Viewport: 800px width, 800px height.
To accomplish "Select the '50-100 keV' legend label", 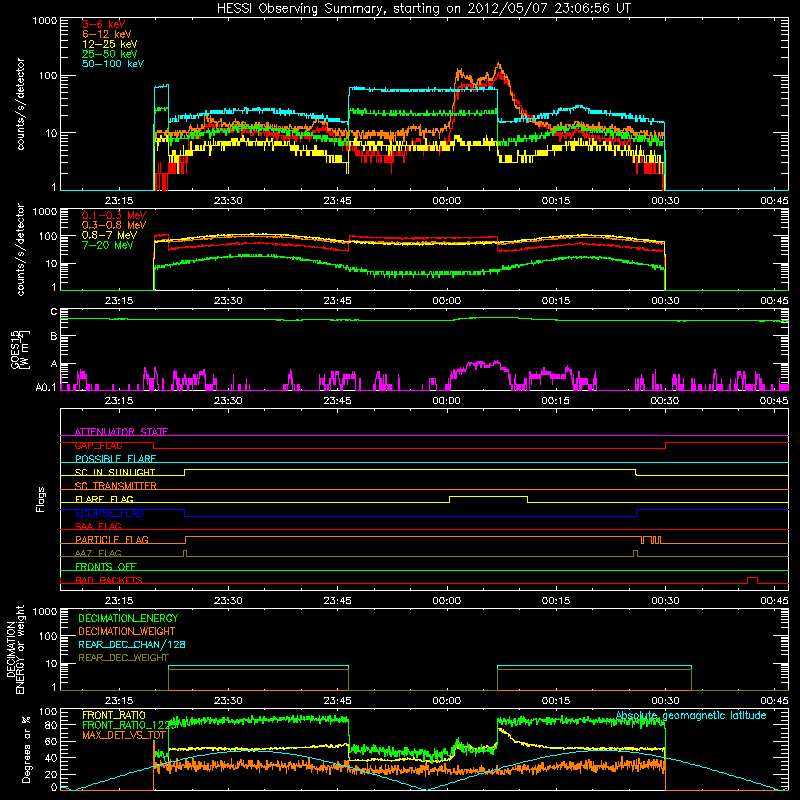I will (x=113, y=64).
